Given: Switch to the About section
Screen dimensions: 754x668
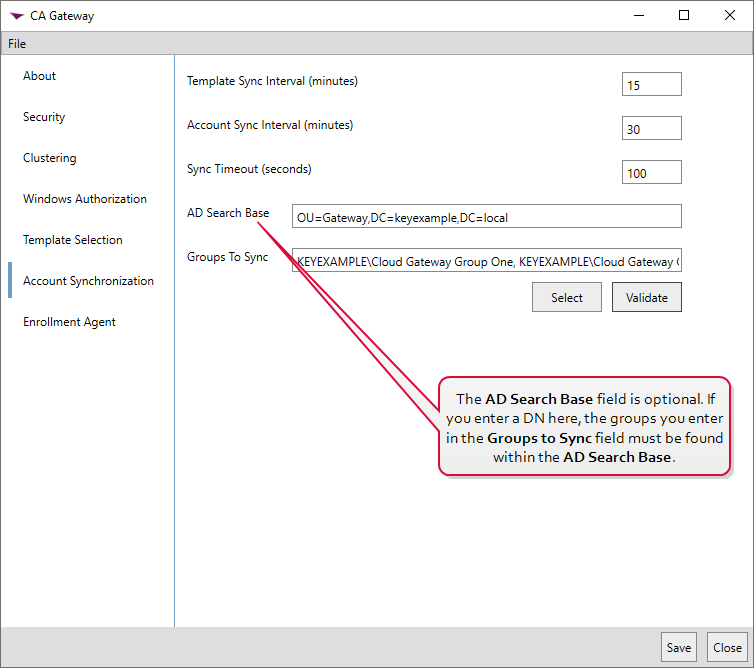Looking at the screenshot, I should point(40,76).
